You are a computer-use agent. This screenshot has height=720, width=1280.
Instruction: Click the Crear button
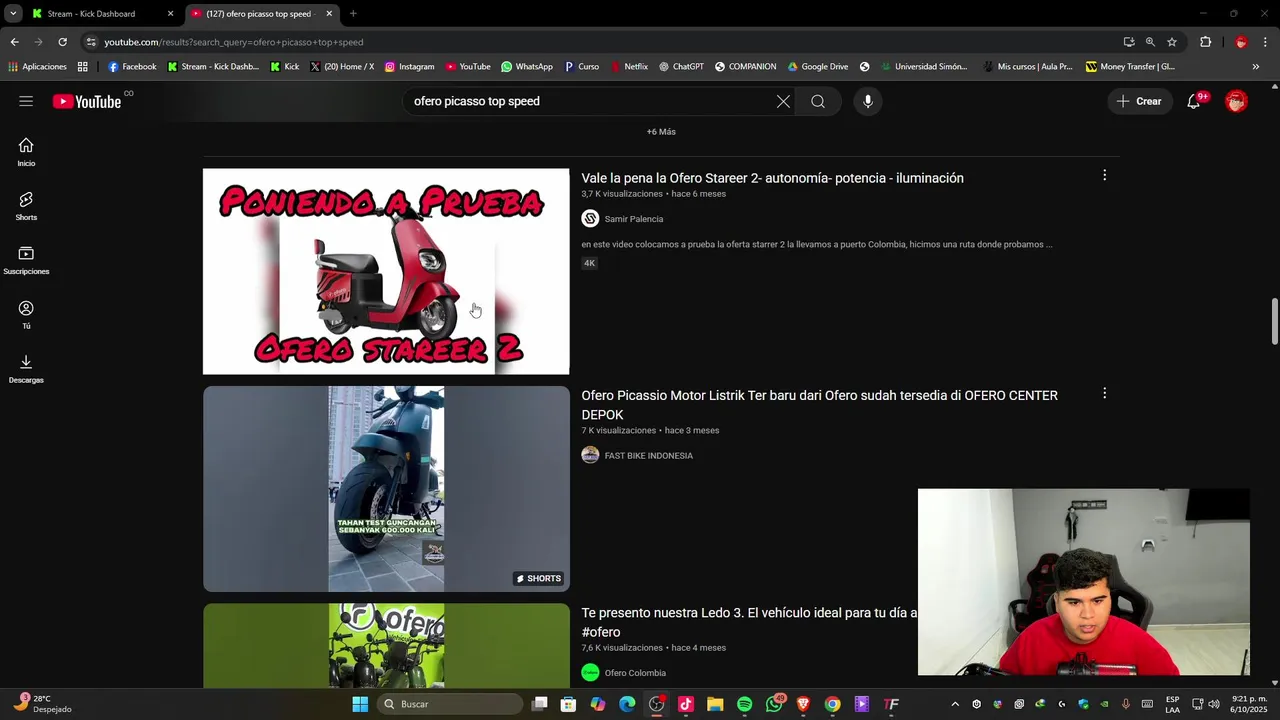(1139, 101)
